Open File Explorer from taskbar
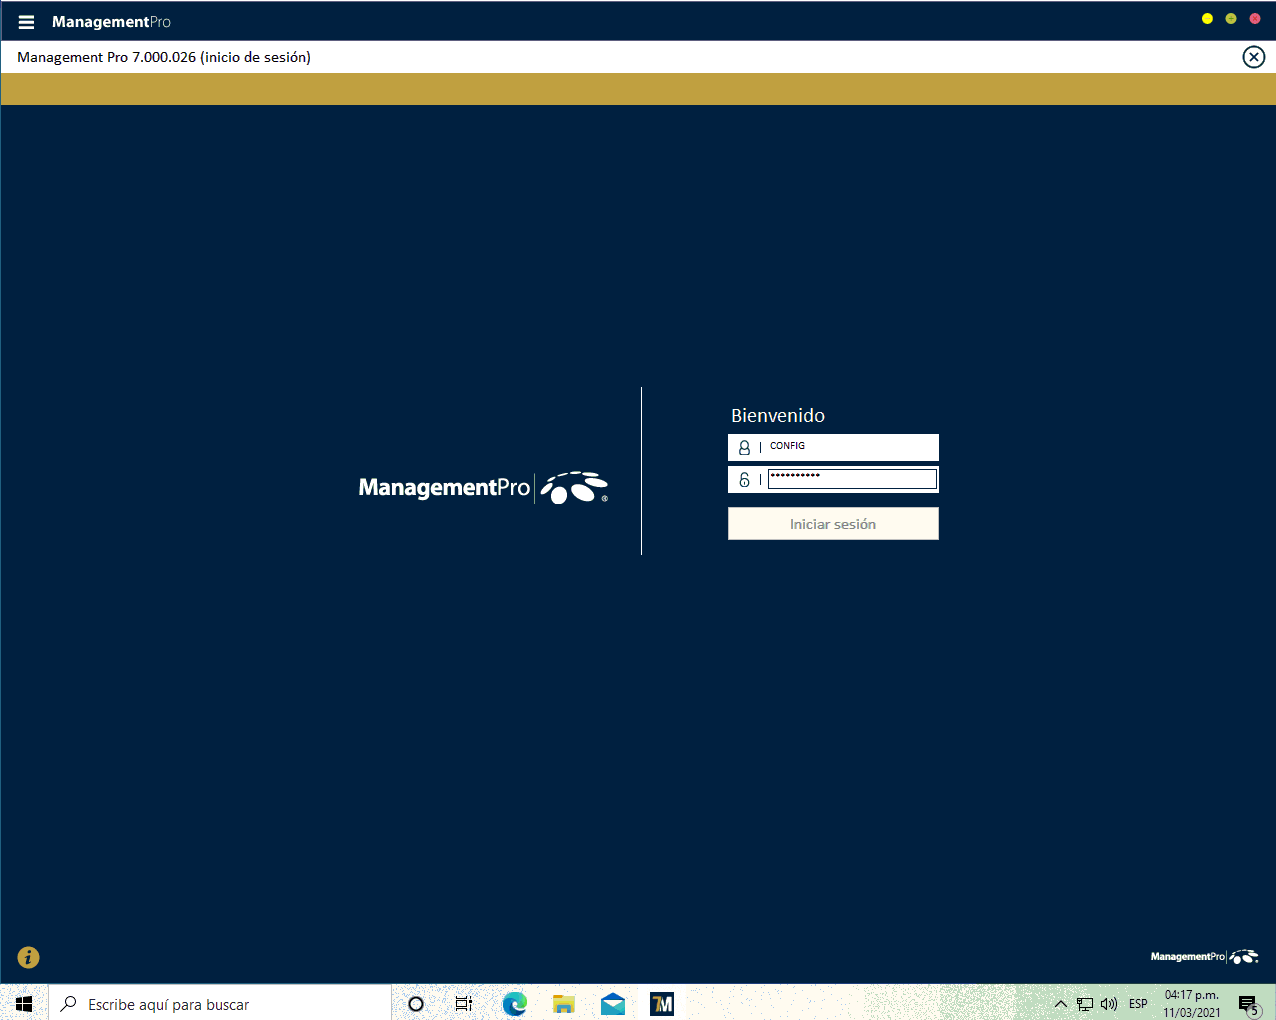 564,1004
